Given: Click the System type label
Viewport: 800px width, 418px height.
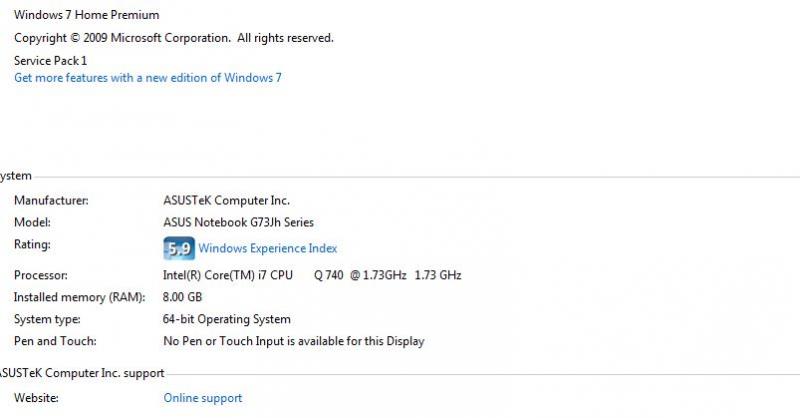Looking at the screenshot, I should tap(47, 319).
